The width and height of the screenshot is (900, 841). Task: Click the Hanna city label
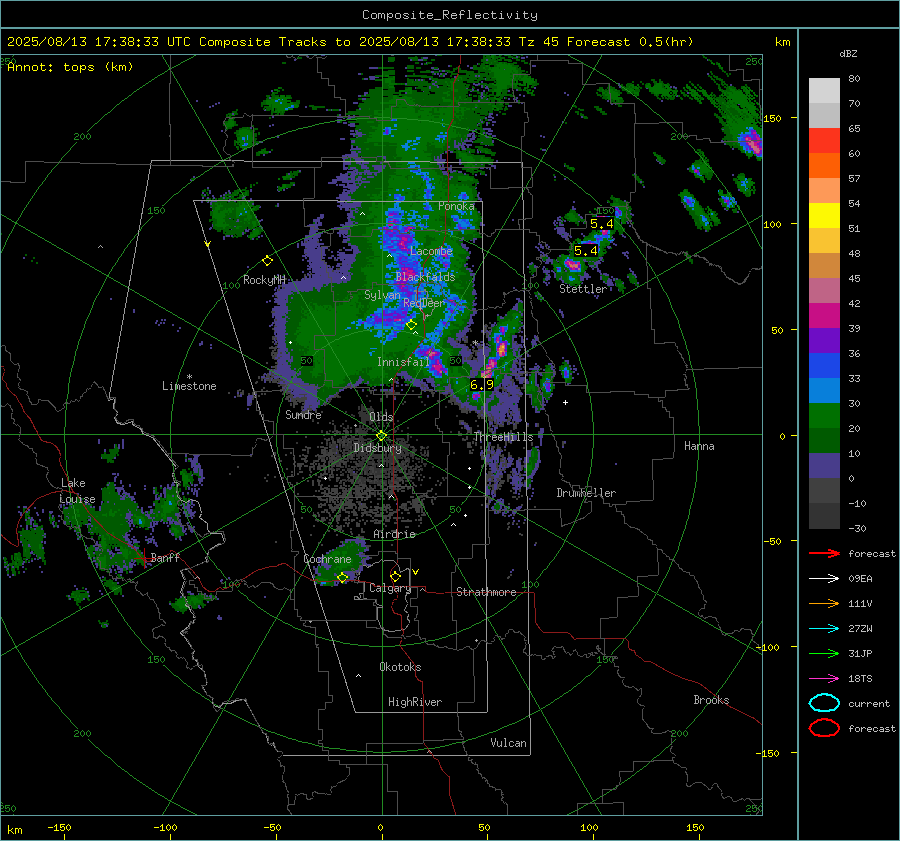pyautogui.click(x=699, y=446)
